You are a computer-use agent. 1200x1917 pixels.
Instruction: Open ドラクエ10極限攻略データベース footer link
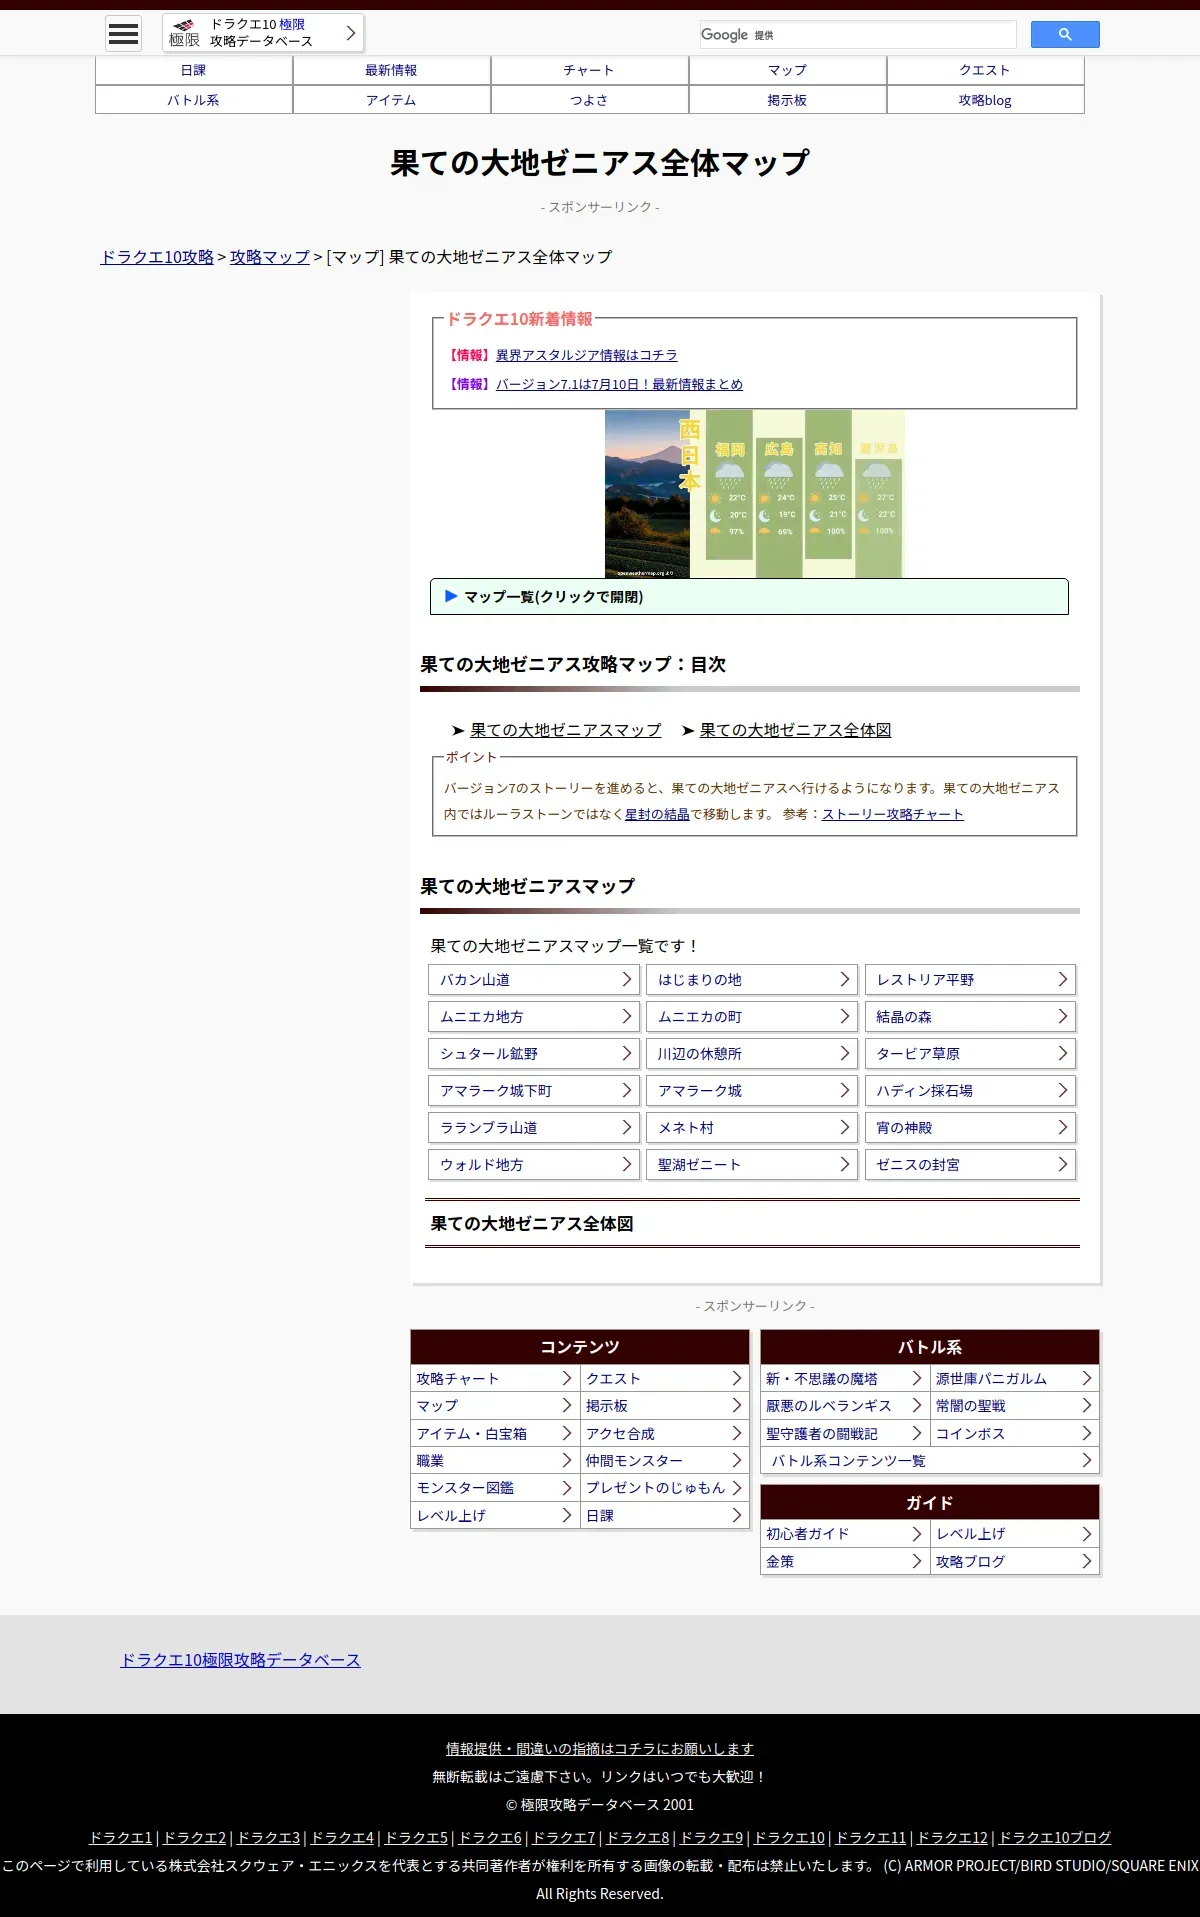point(240,1660)
